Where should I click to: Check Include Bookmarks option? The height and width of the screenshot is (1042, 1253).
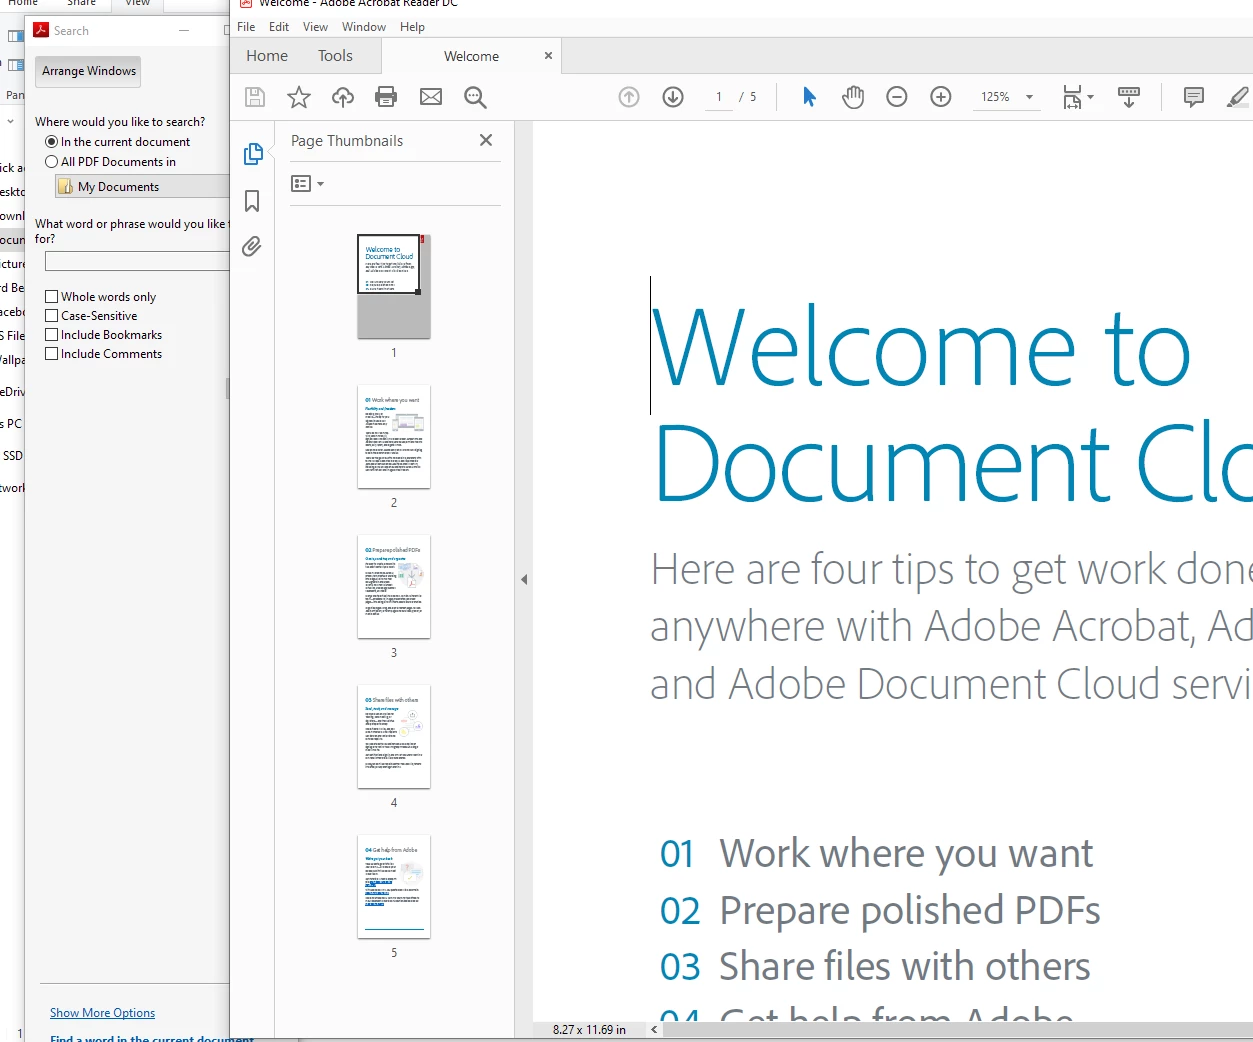tap(52, 335)
